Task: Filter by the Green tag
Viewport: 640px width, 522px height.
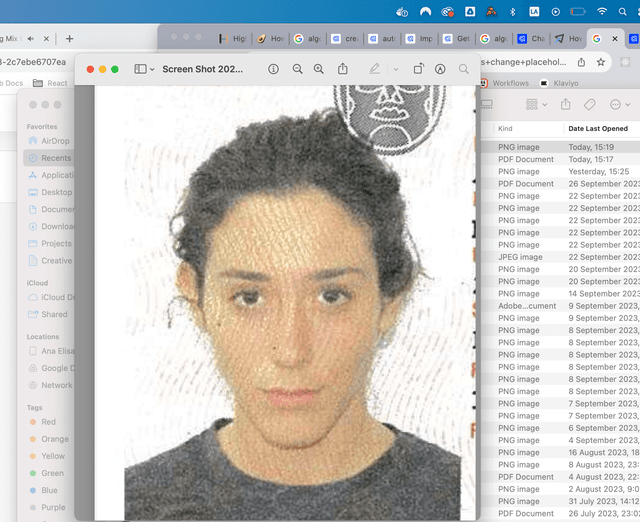Action: point(47,473)
